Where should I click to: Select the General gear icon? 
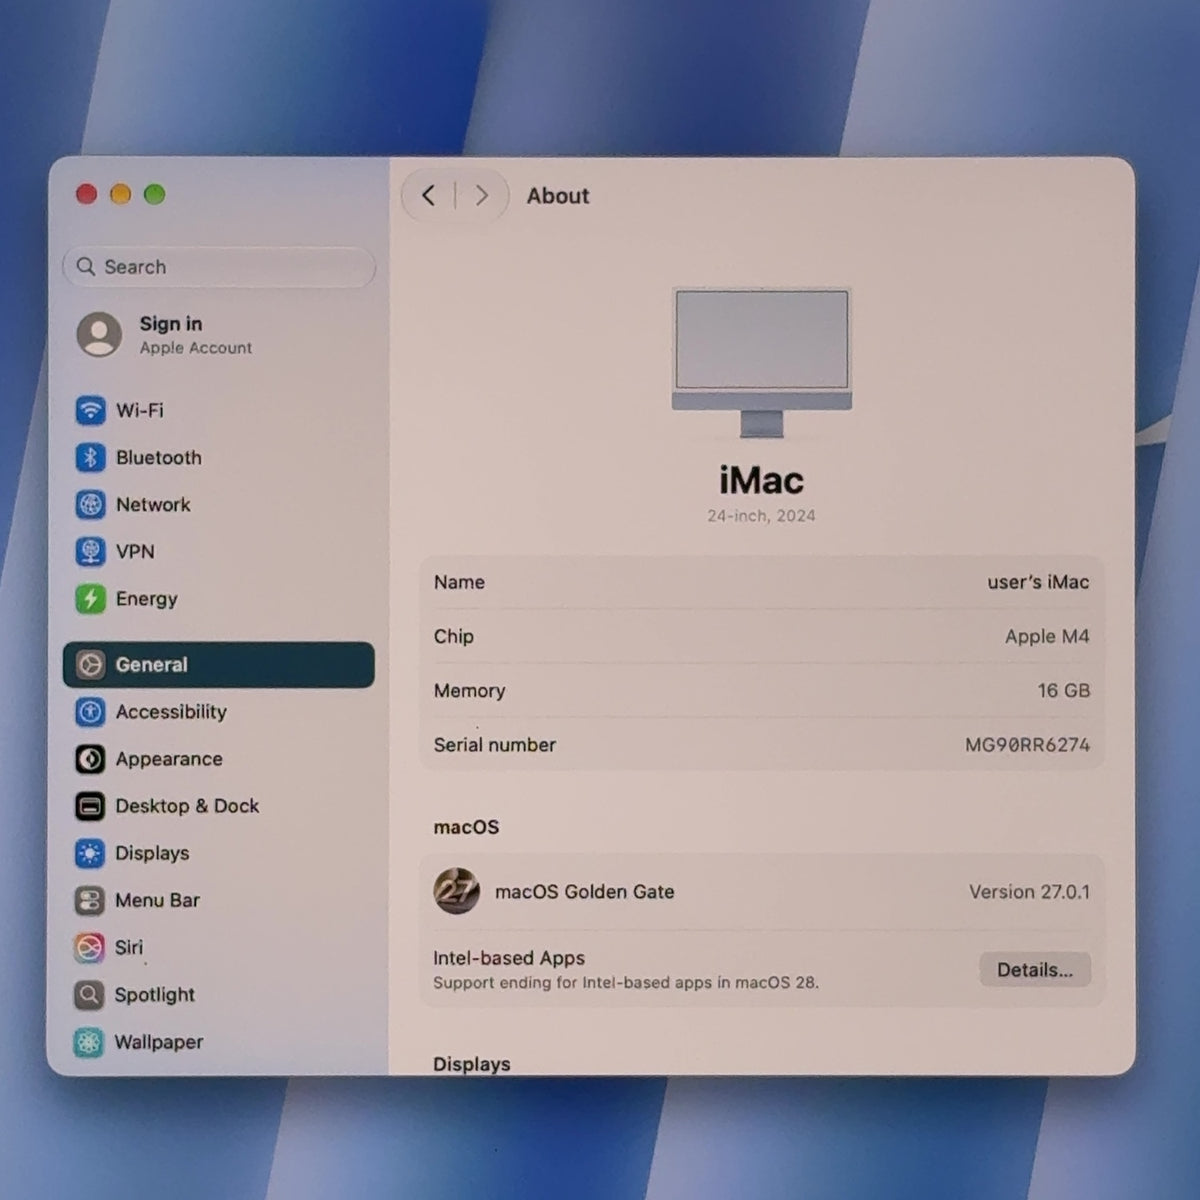90,664
